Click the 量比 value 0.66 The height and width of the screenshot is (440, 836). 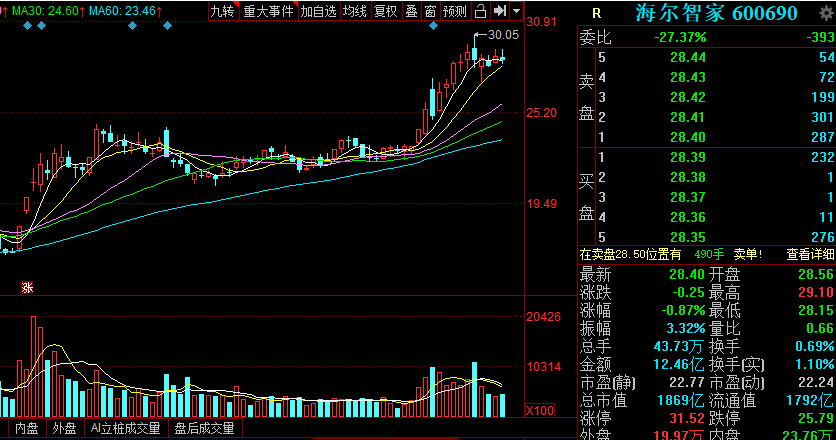click(x=819, y=328)
